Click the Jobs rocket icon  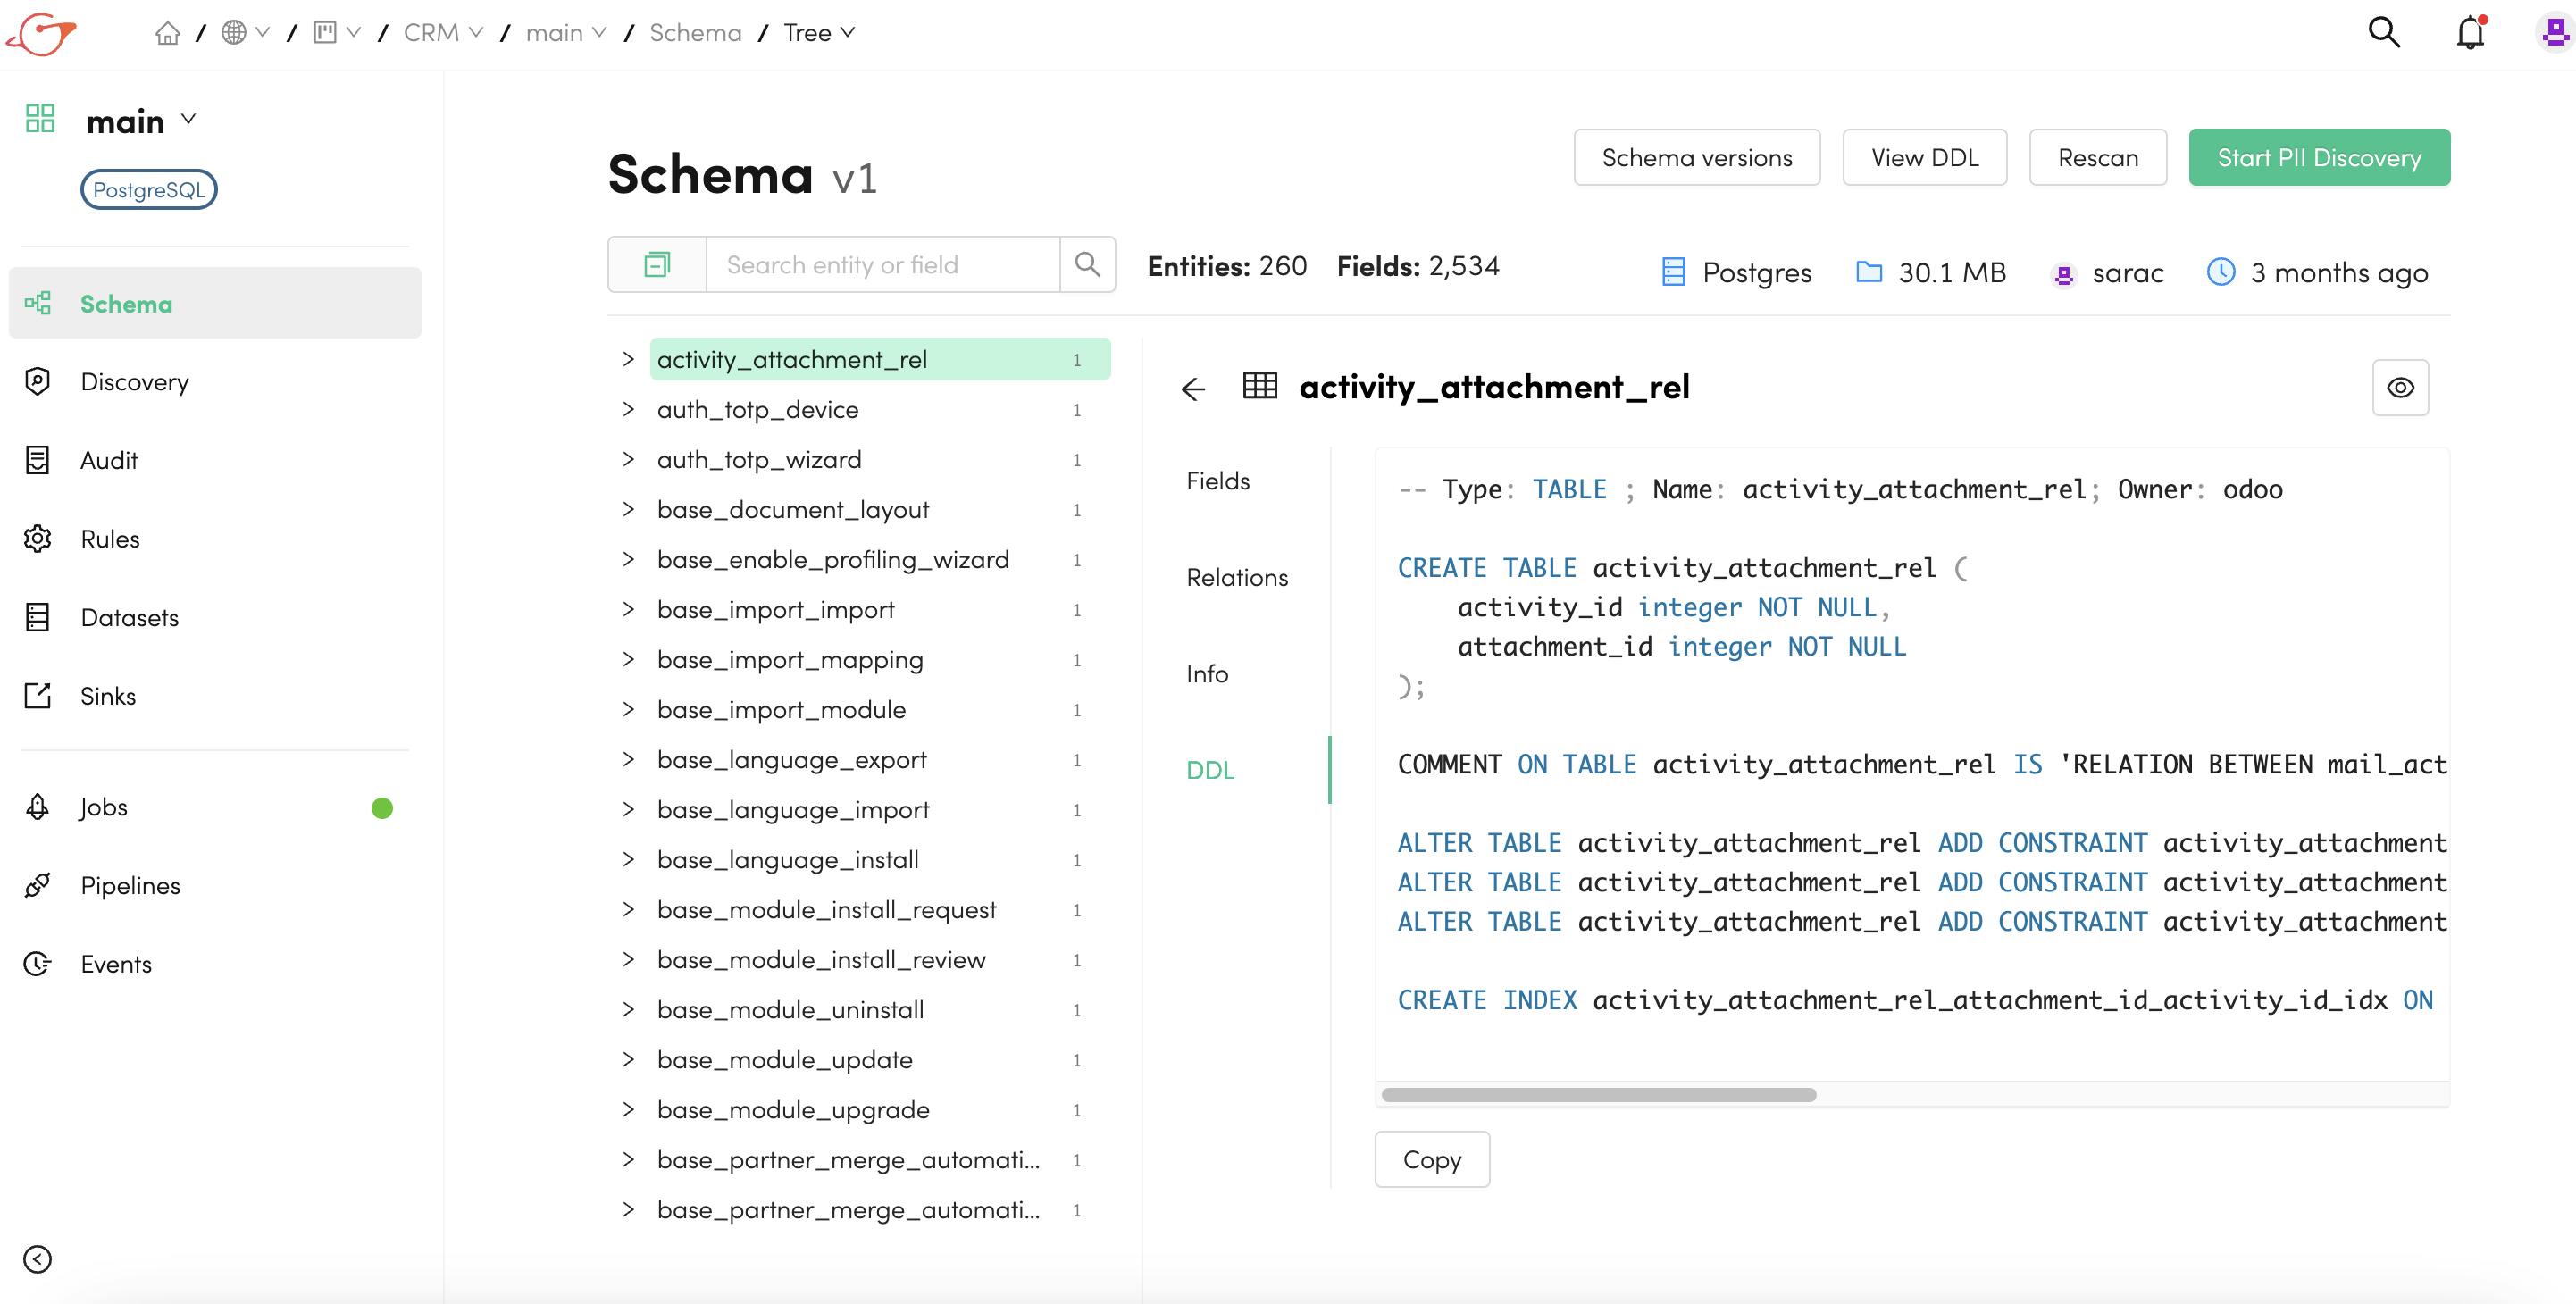38,807
